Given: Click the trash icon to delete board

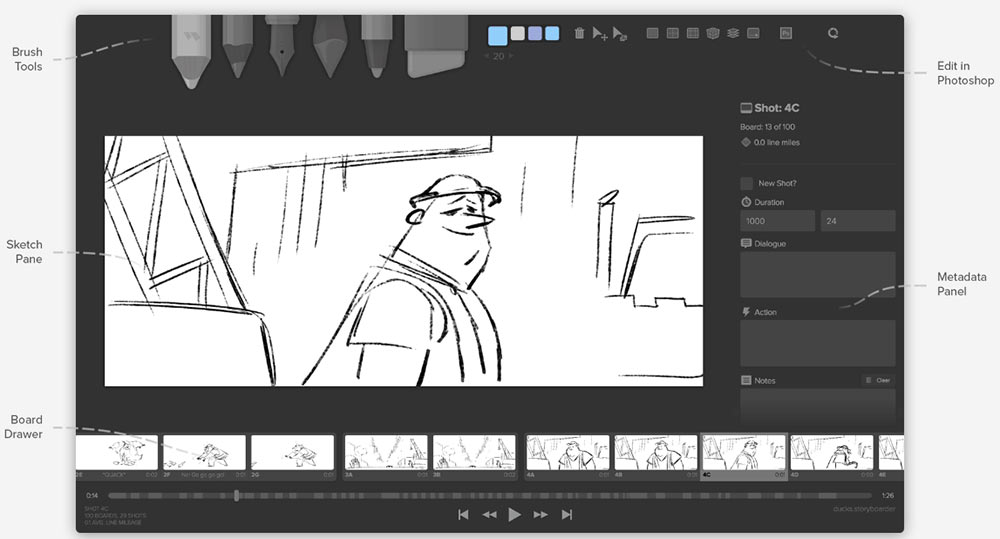Looking at the screenshot, I should click(x=579, y=34).
